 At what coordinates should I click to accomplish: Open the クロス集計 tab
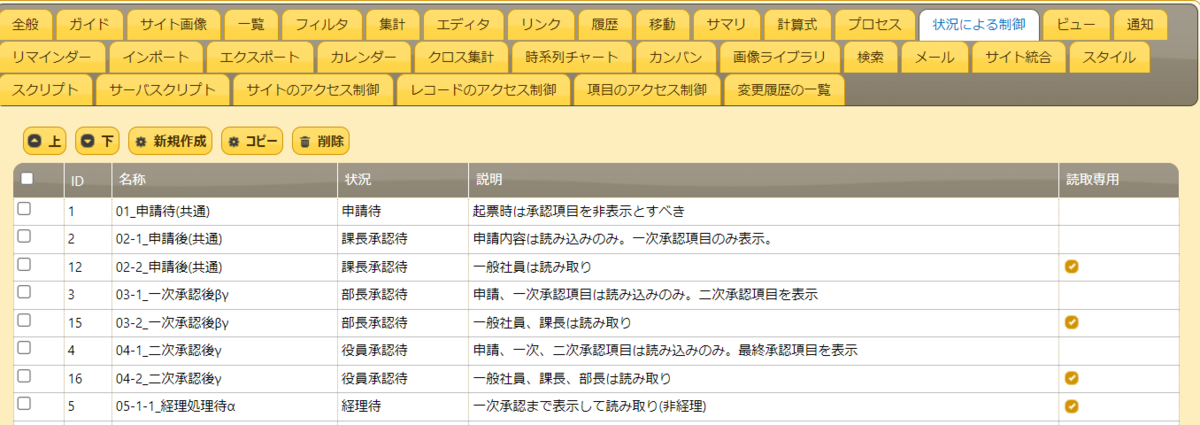462,57
